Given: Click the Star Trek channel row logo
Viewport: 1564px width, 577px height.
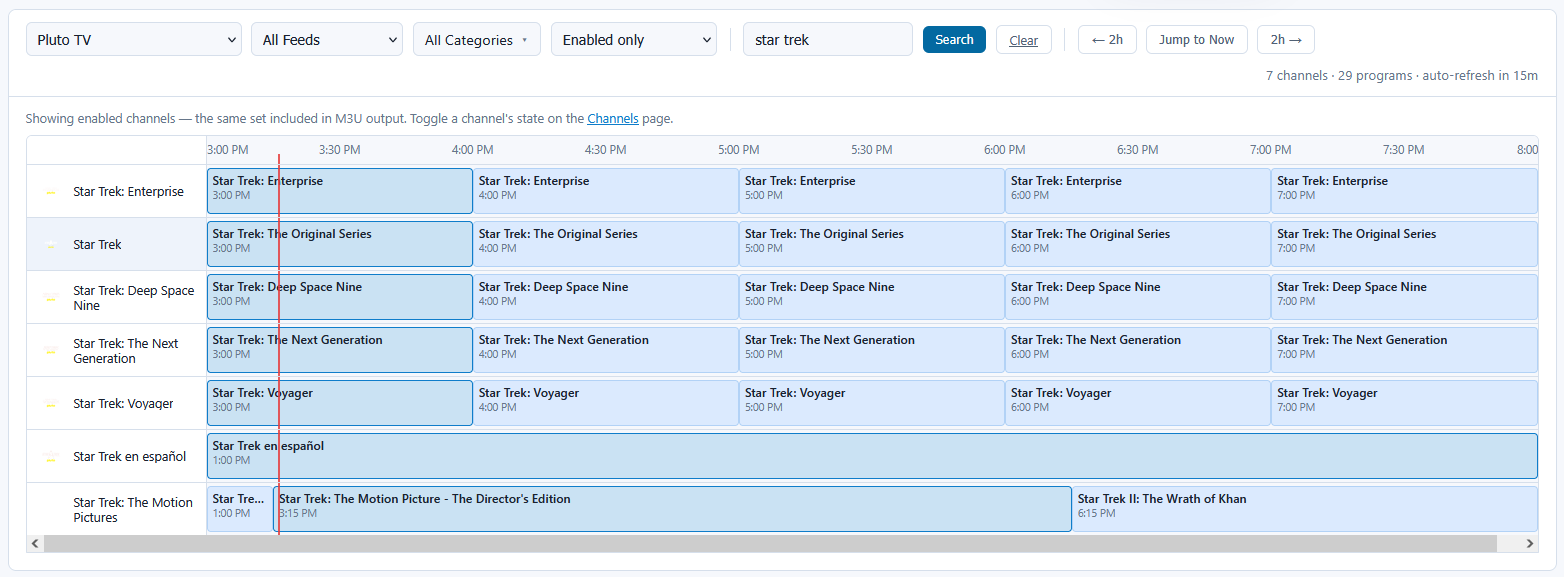Looking at the screenshot, I should 51,245.
